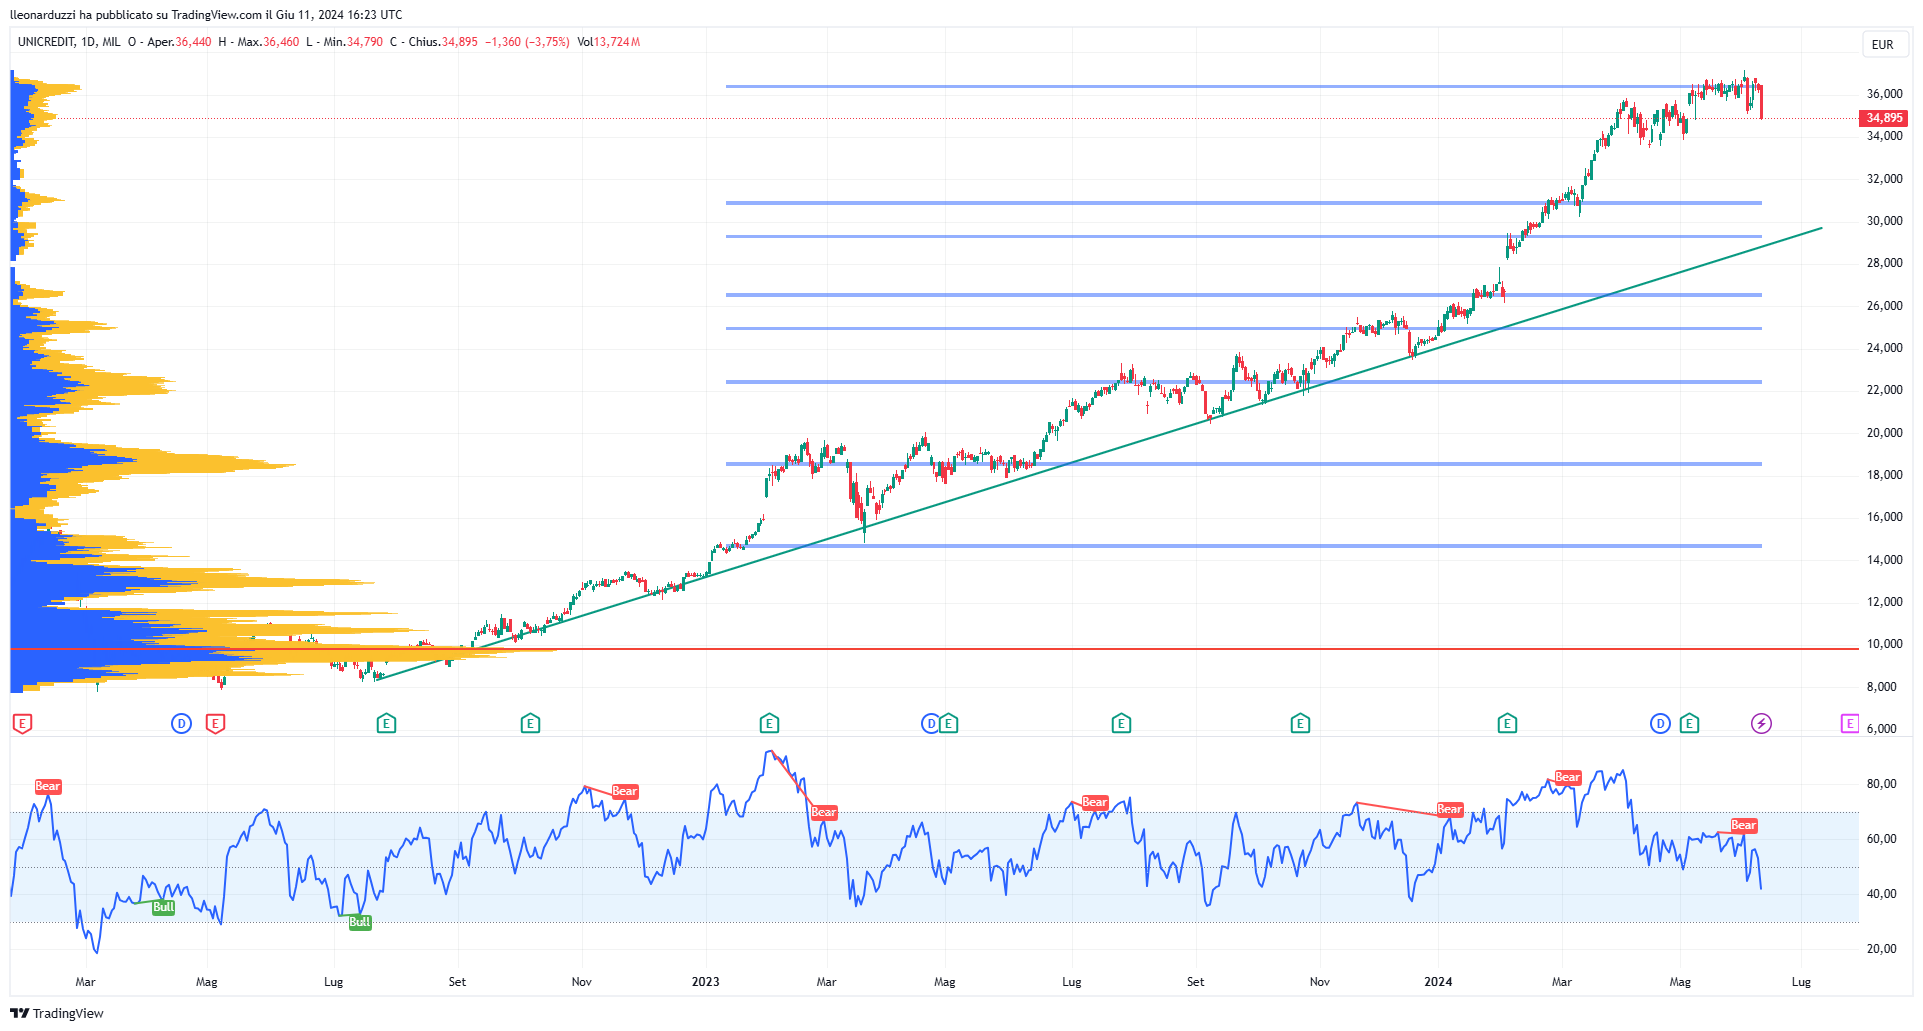Click the Bear divergence label near Mar 2024

point(1568,777)
